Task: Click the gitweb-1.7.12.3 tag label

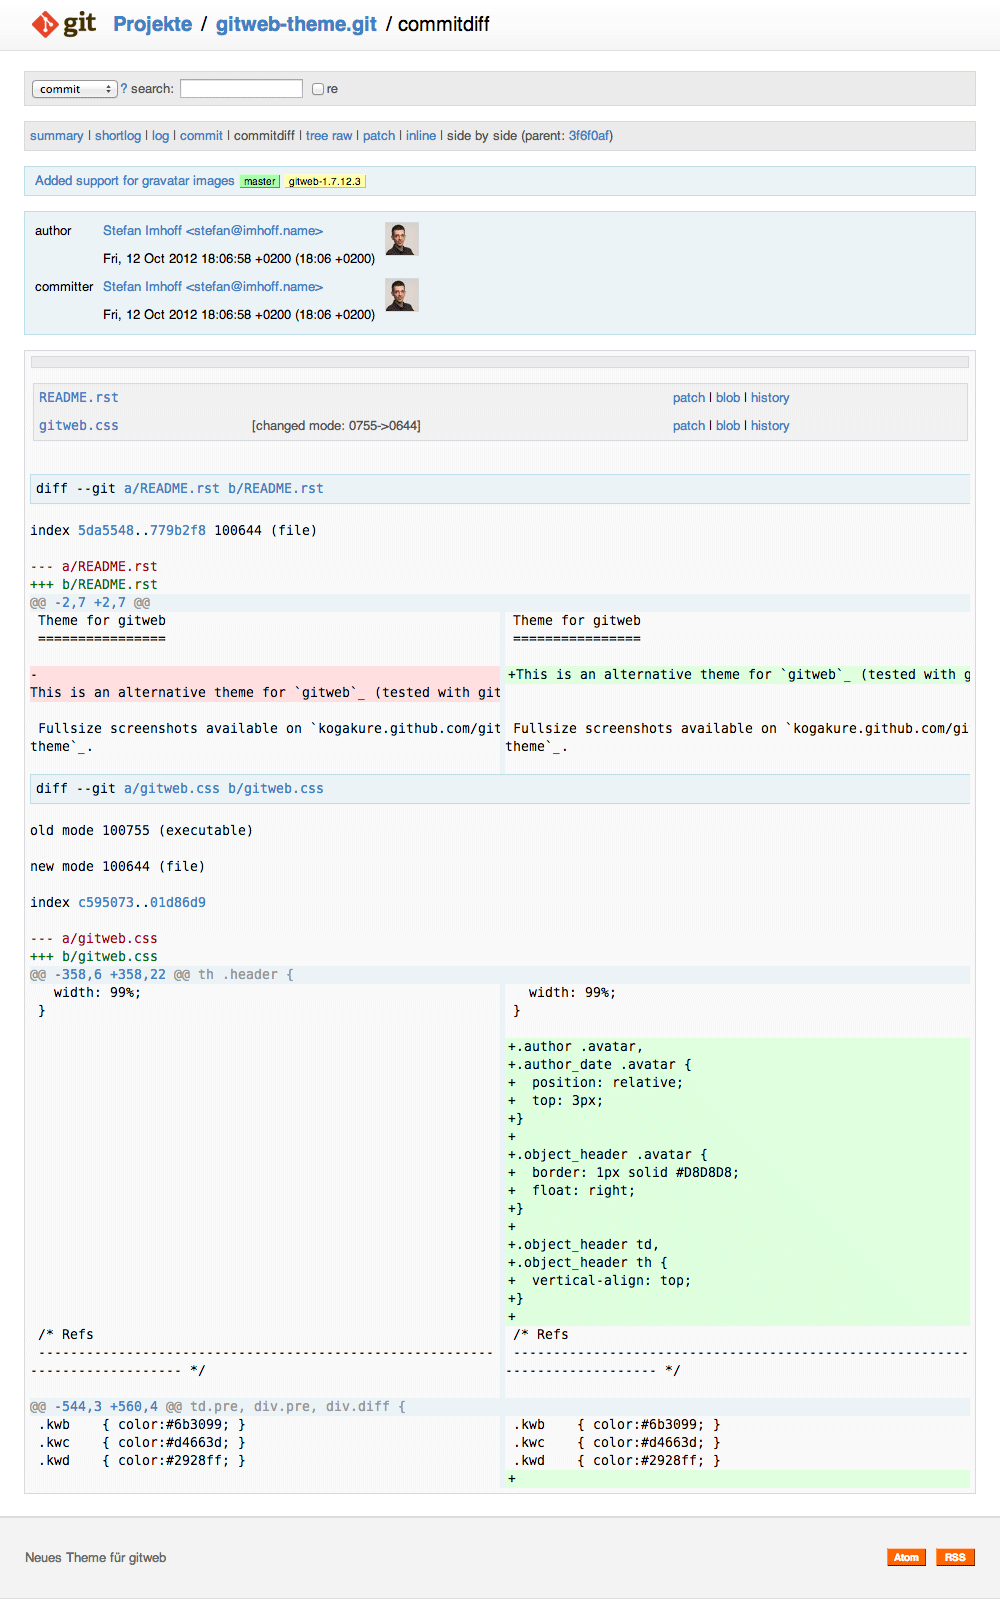Action: click(325, 182)
